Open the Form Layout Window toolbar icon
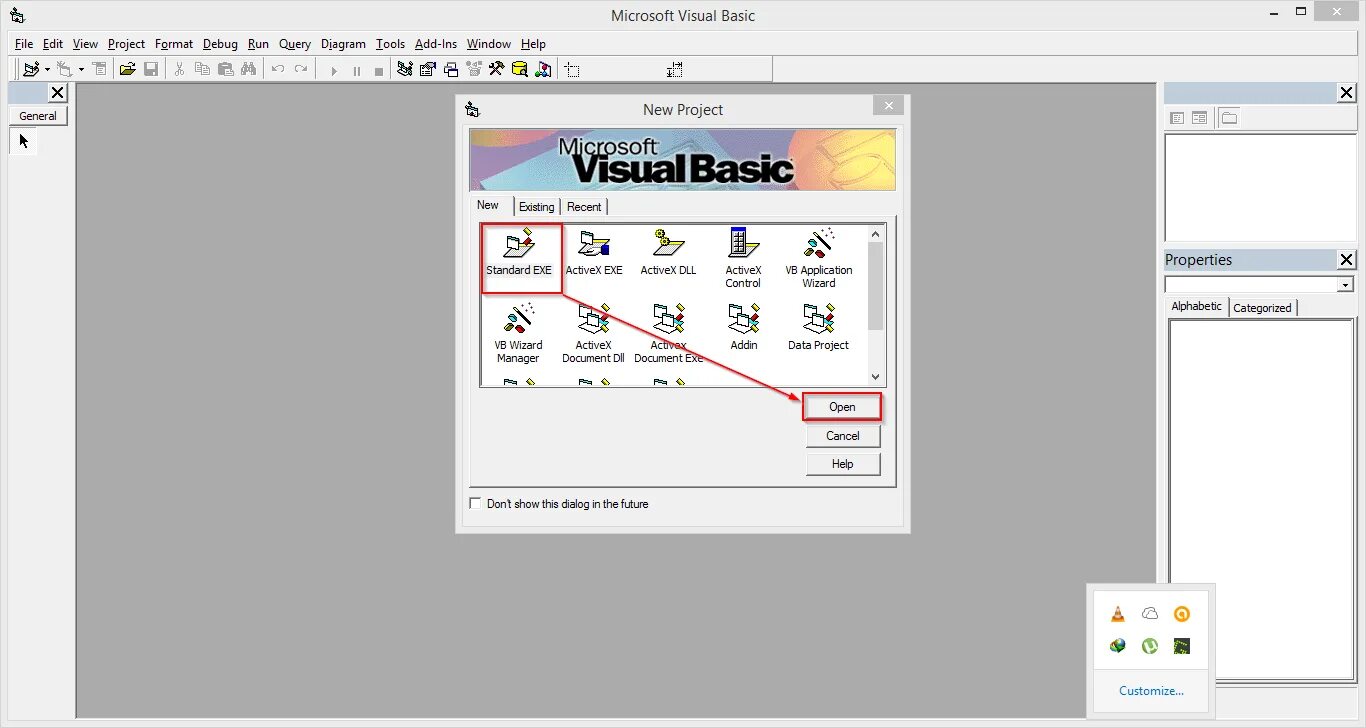This screenshot has width=1366, height=728. tap(451, 69)
